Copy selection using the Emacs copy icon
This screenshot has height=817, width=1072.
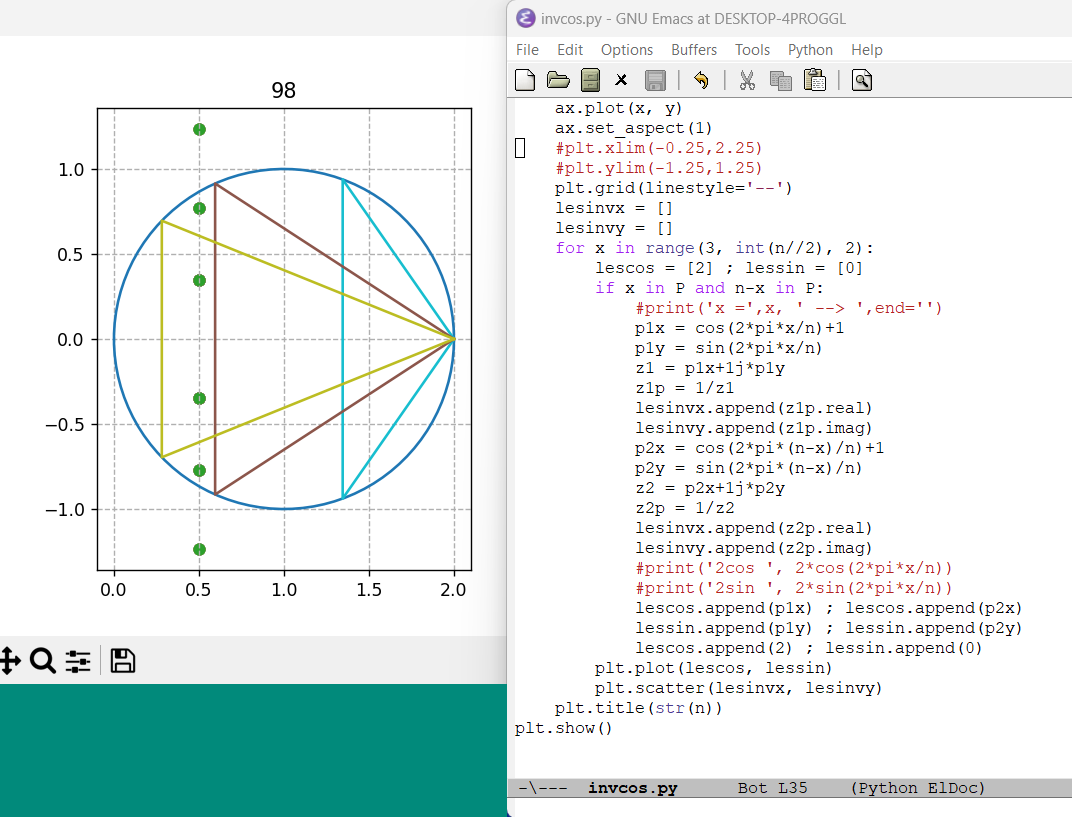[780, 80]
